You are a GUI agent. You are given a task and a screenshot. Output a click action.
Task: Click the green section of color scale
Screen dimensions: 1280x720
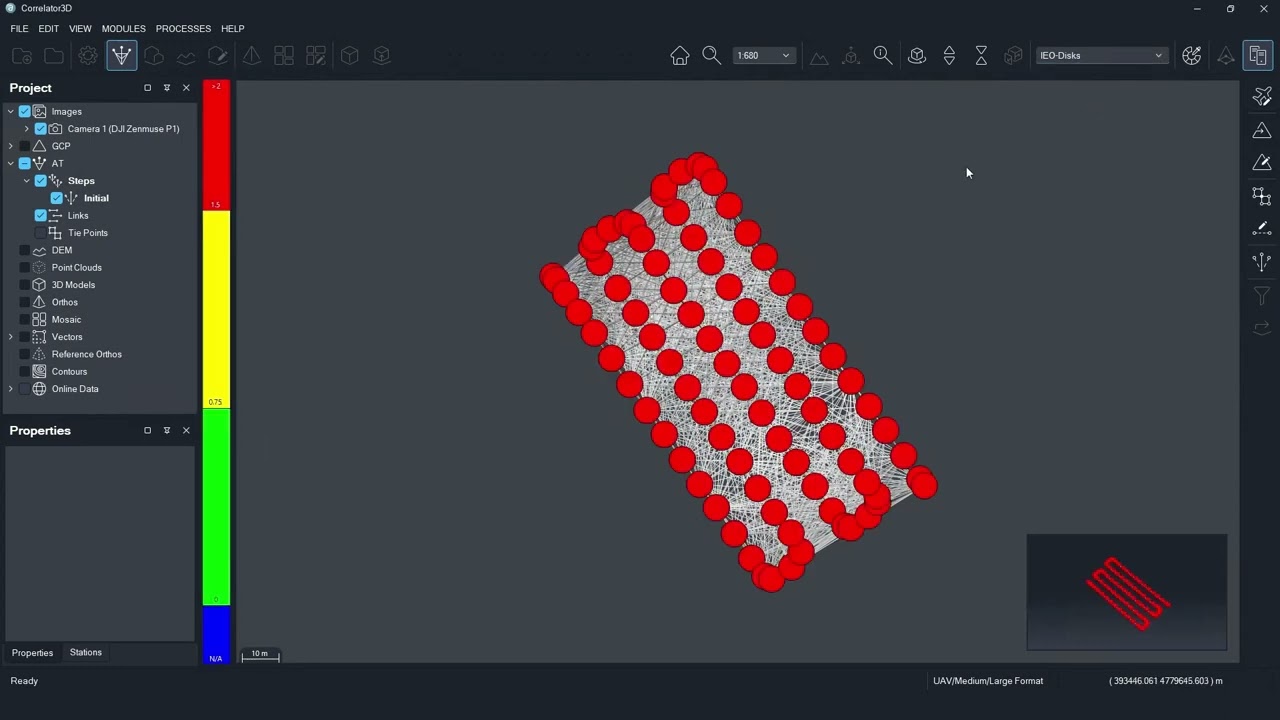click(x=216, y=506)
